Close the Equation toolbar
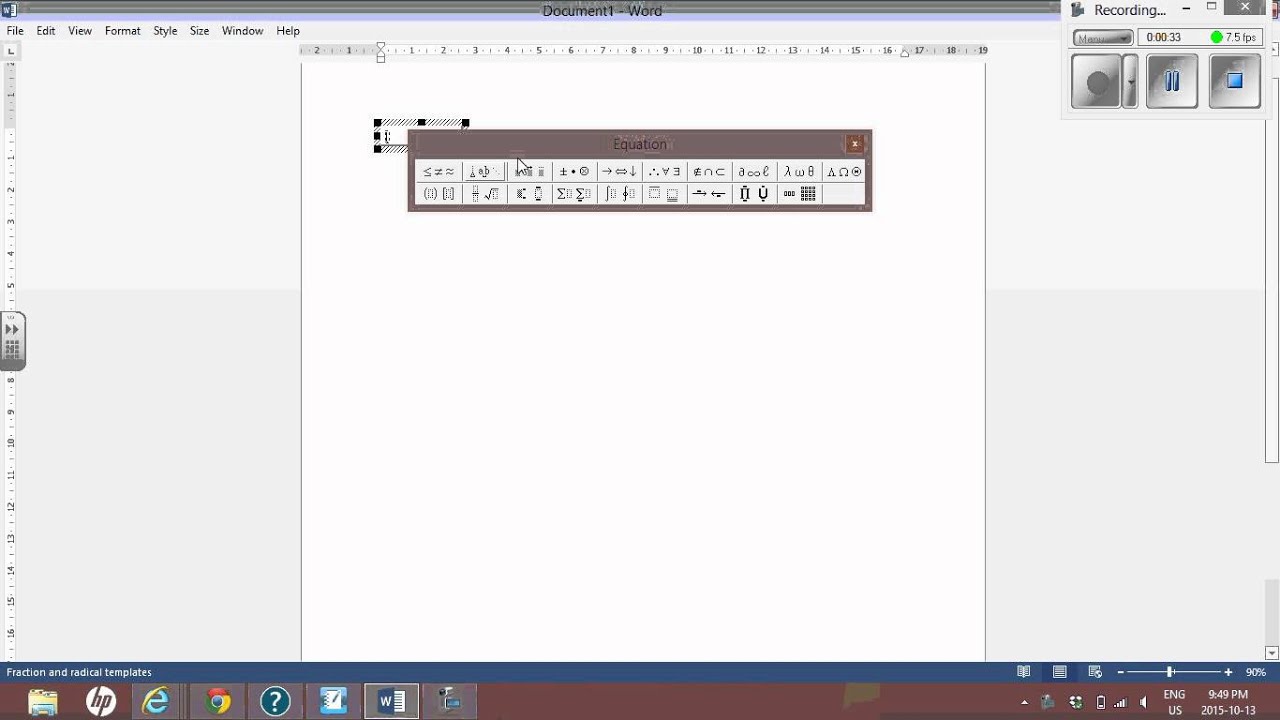 855,144
